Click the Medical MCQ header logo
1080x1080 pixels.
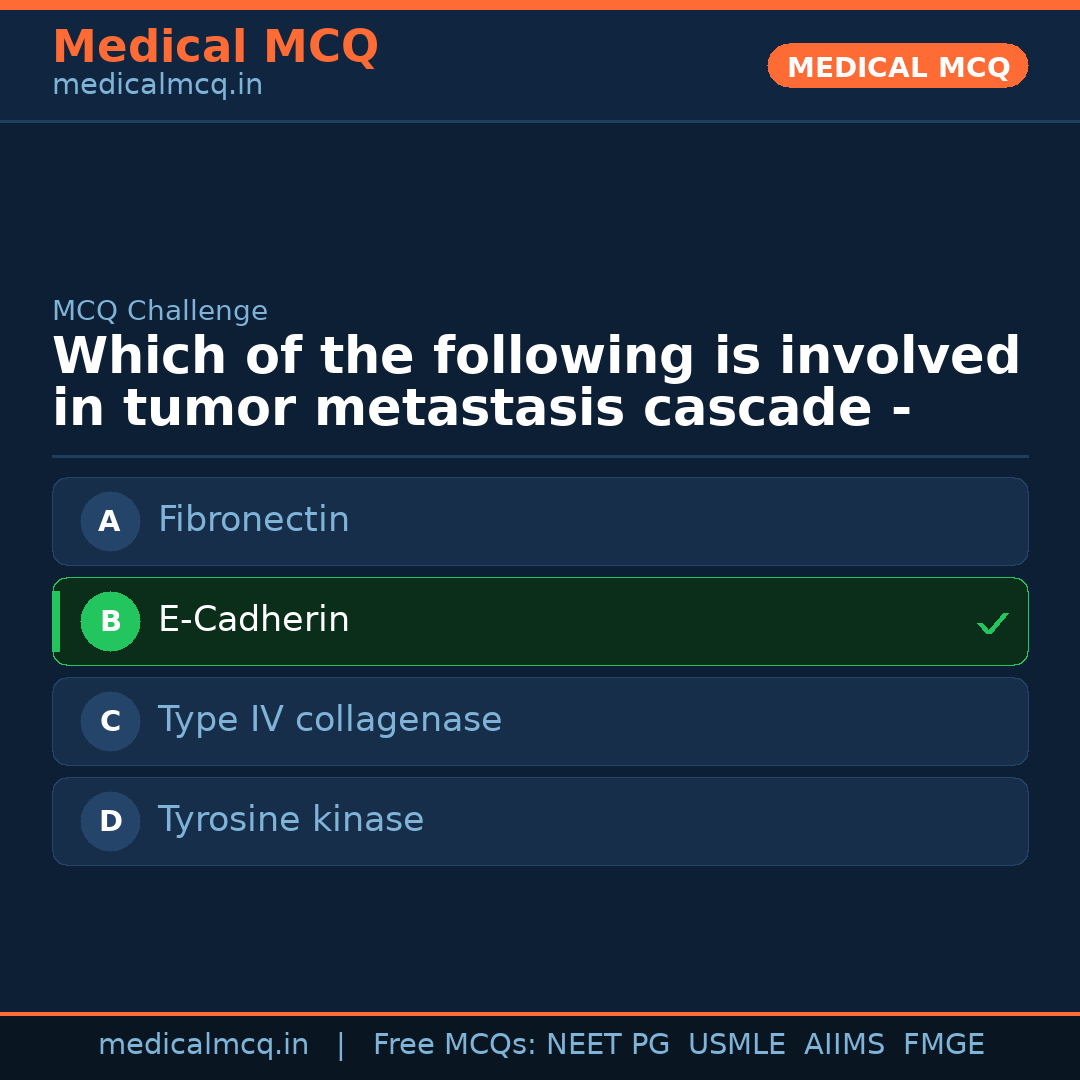click(x=215, y=46)
